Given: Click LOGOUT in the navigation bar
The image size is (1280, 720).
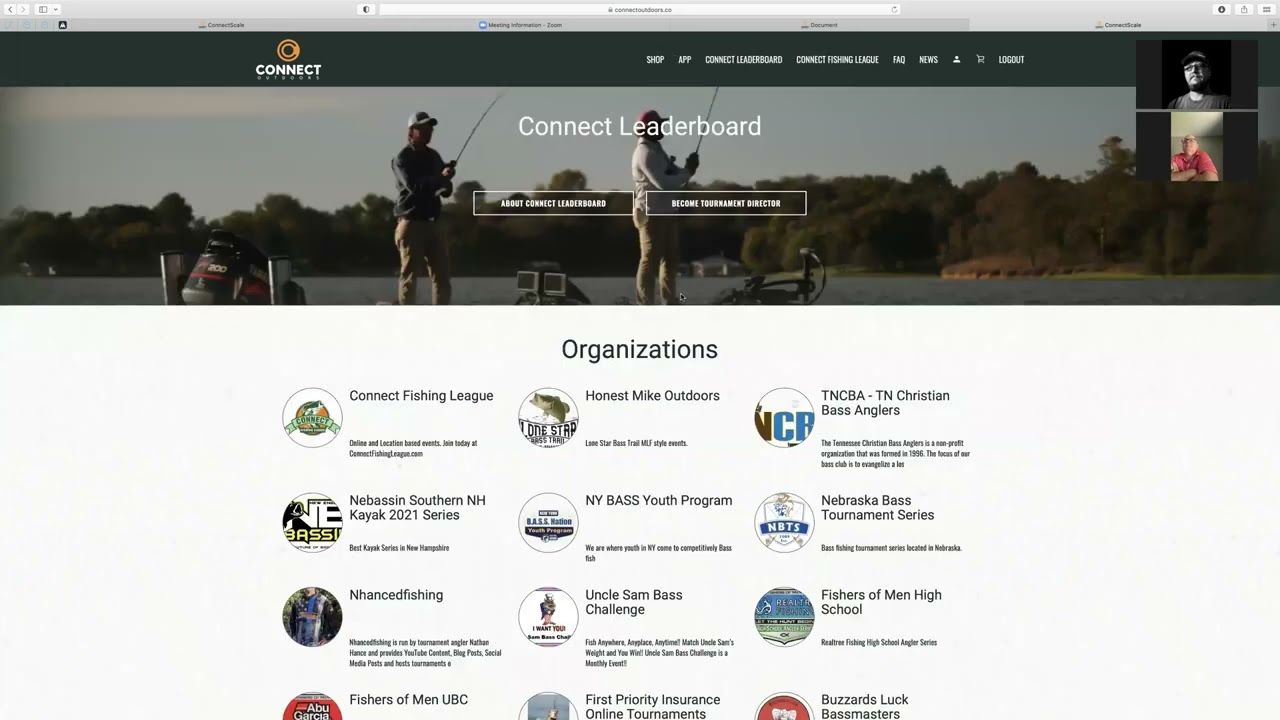Looking at the screenshot, I should (1011, 59).
